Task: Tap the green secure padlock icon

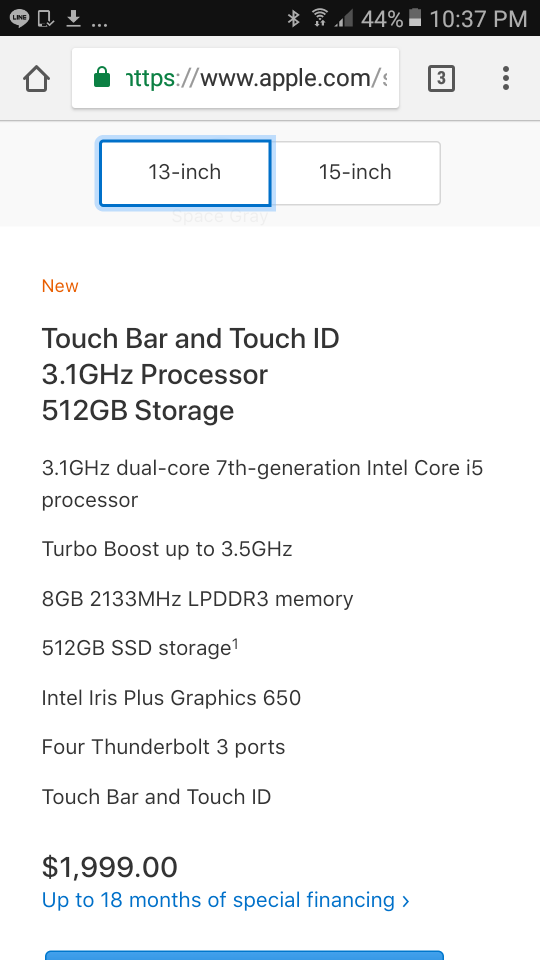Action: pyautogui.click(x=102, y=78)
